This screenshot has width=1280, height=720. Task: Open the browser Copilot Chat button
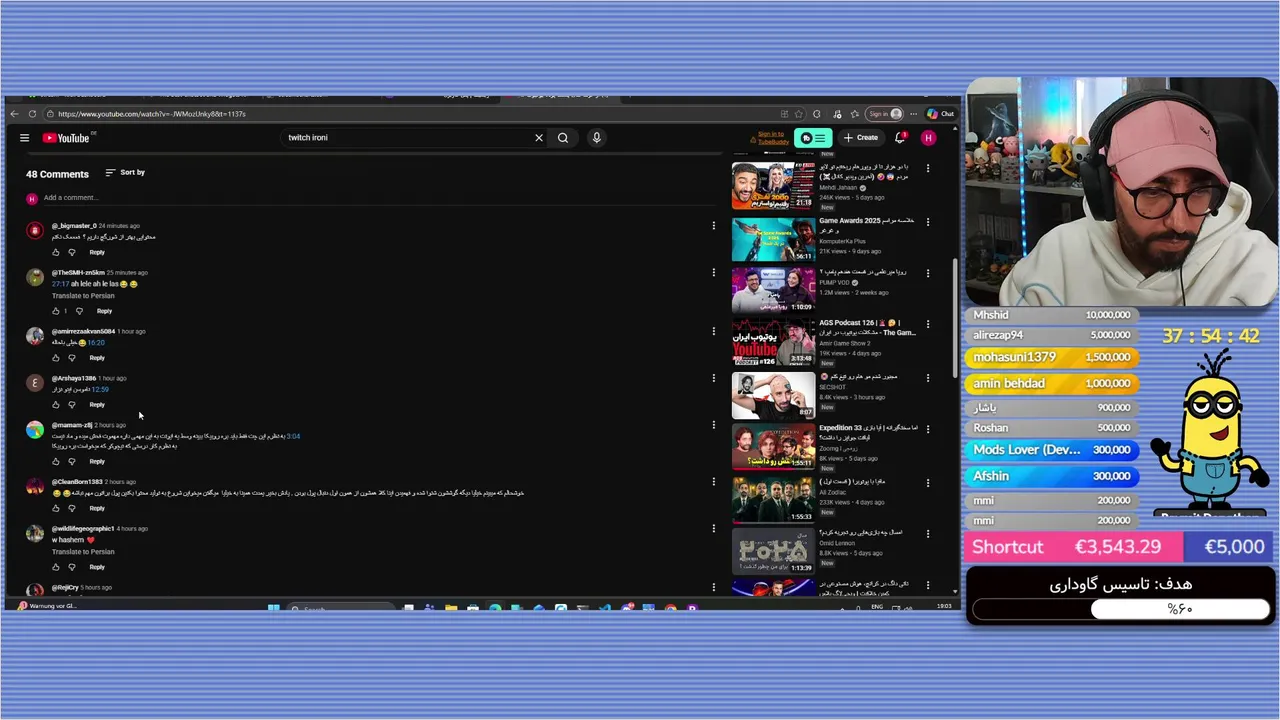point(941,114)
